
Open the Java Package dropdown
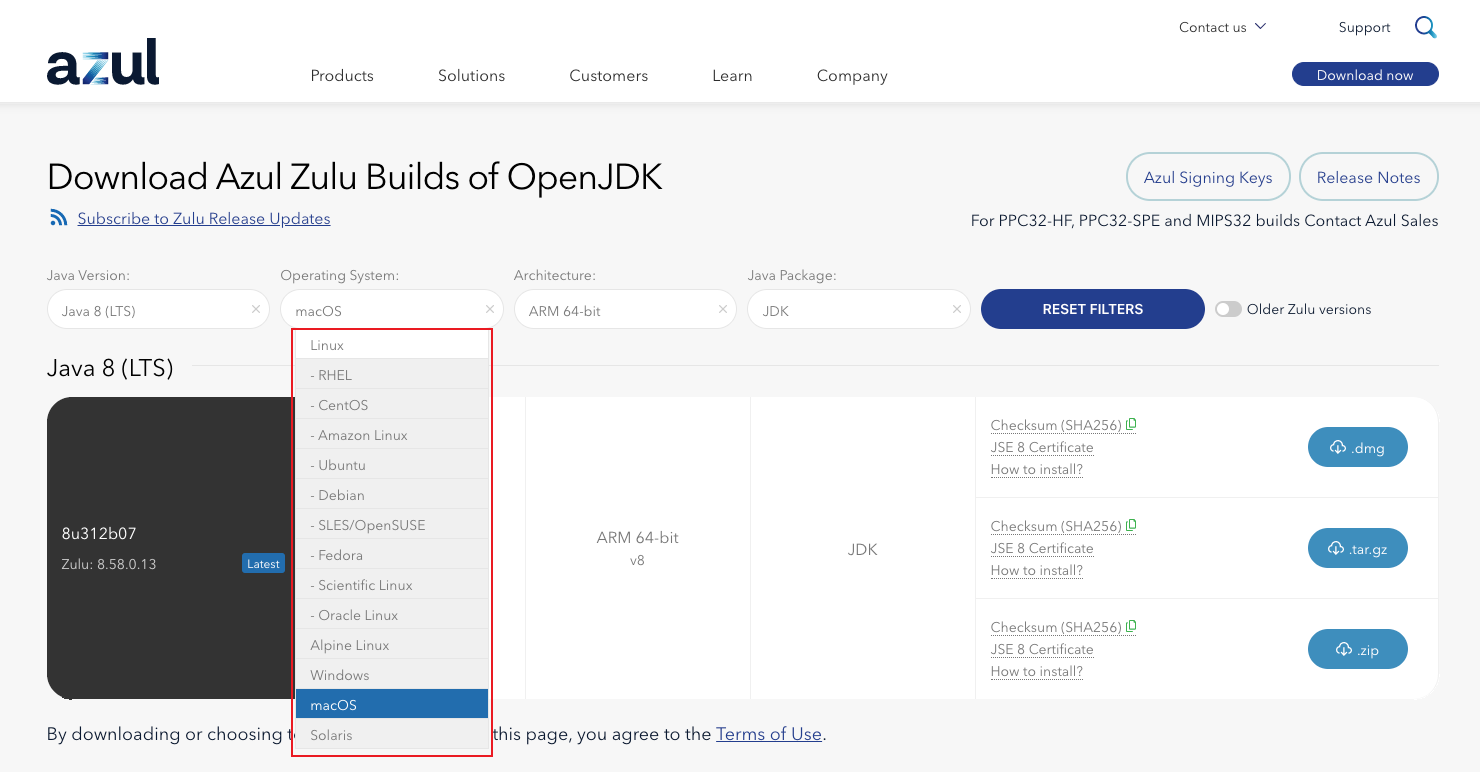point(859,310)
